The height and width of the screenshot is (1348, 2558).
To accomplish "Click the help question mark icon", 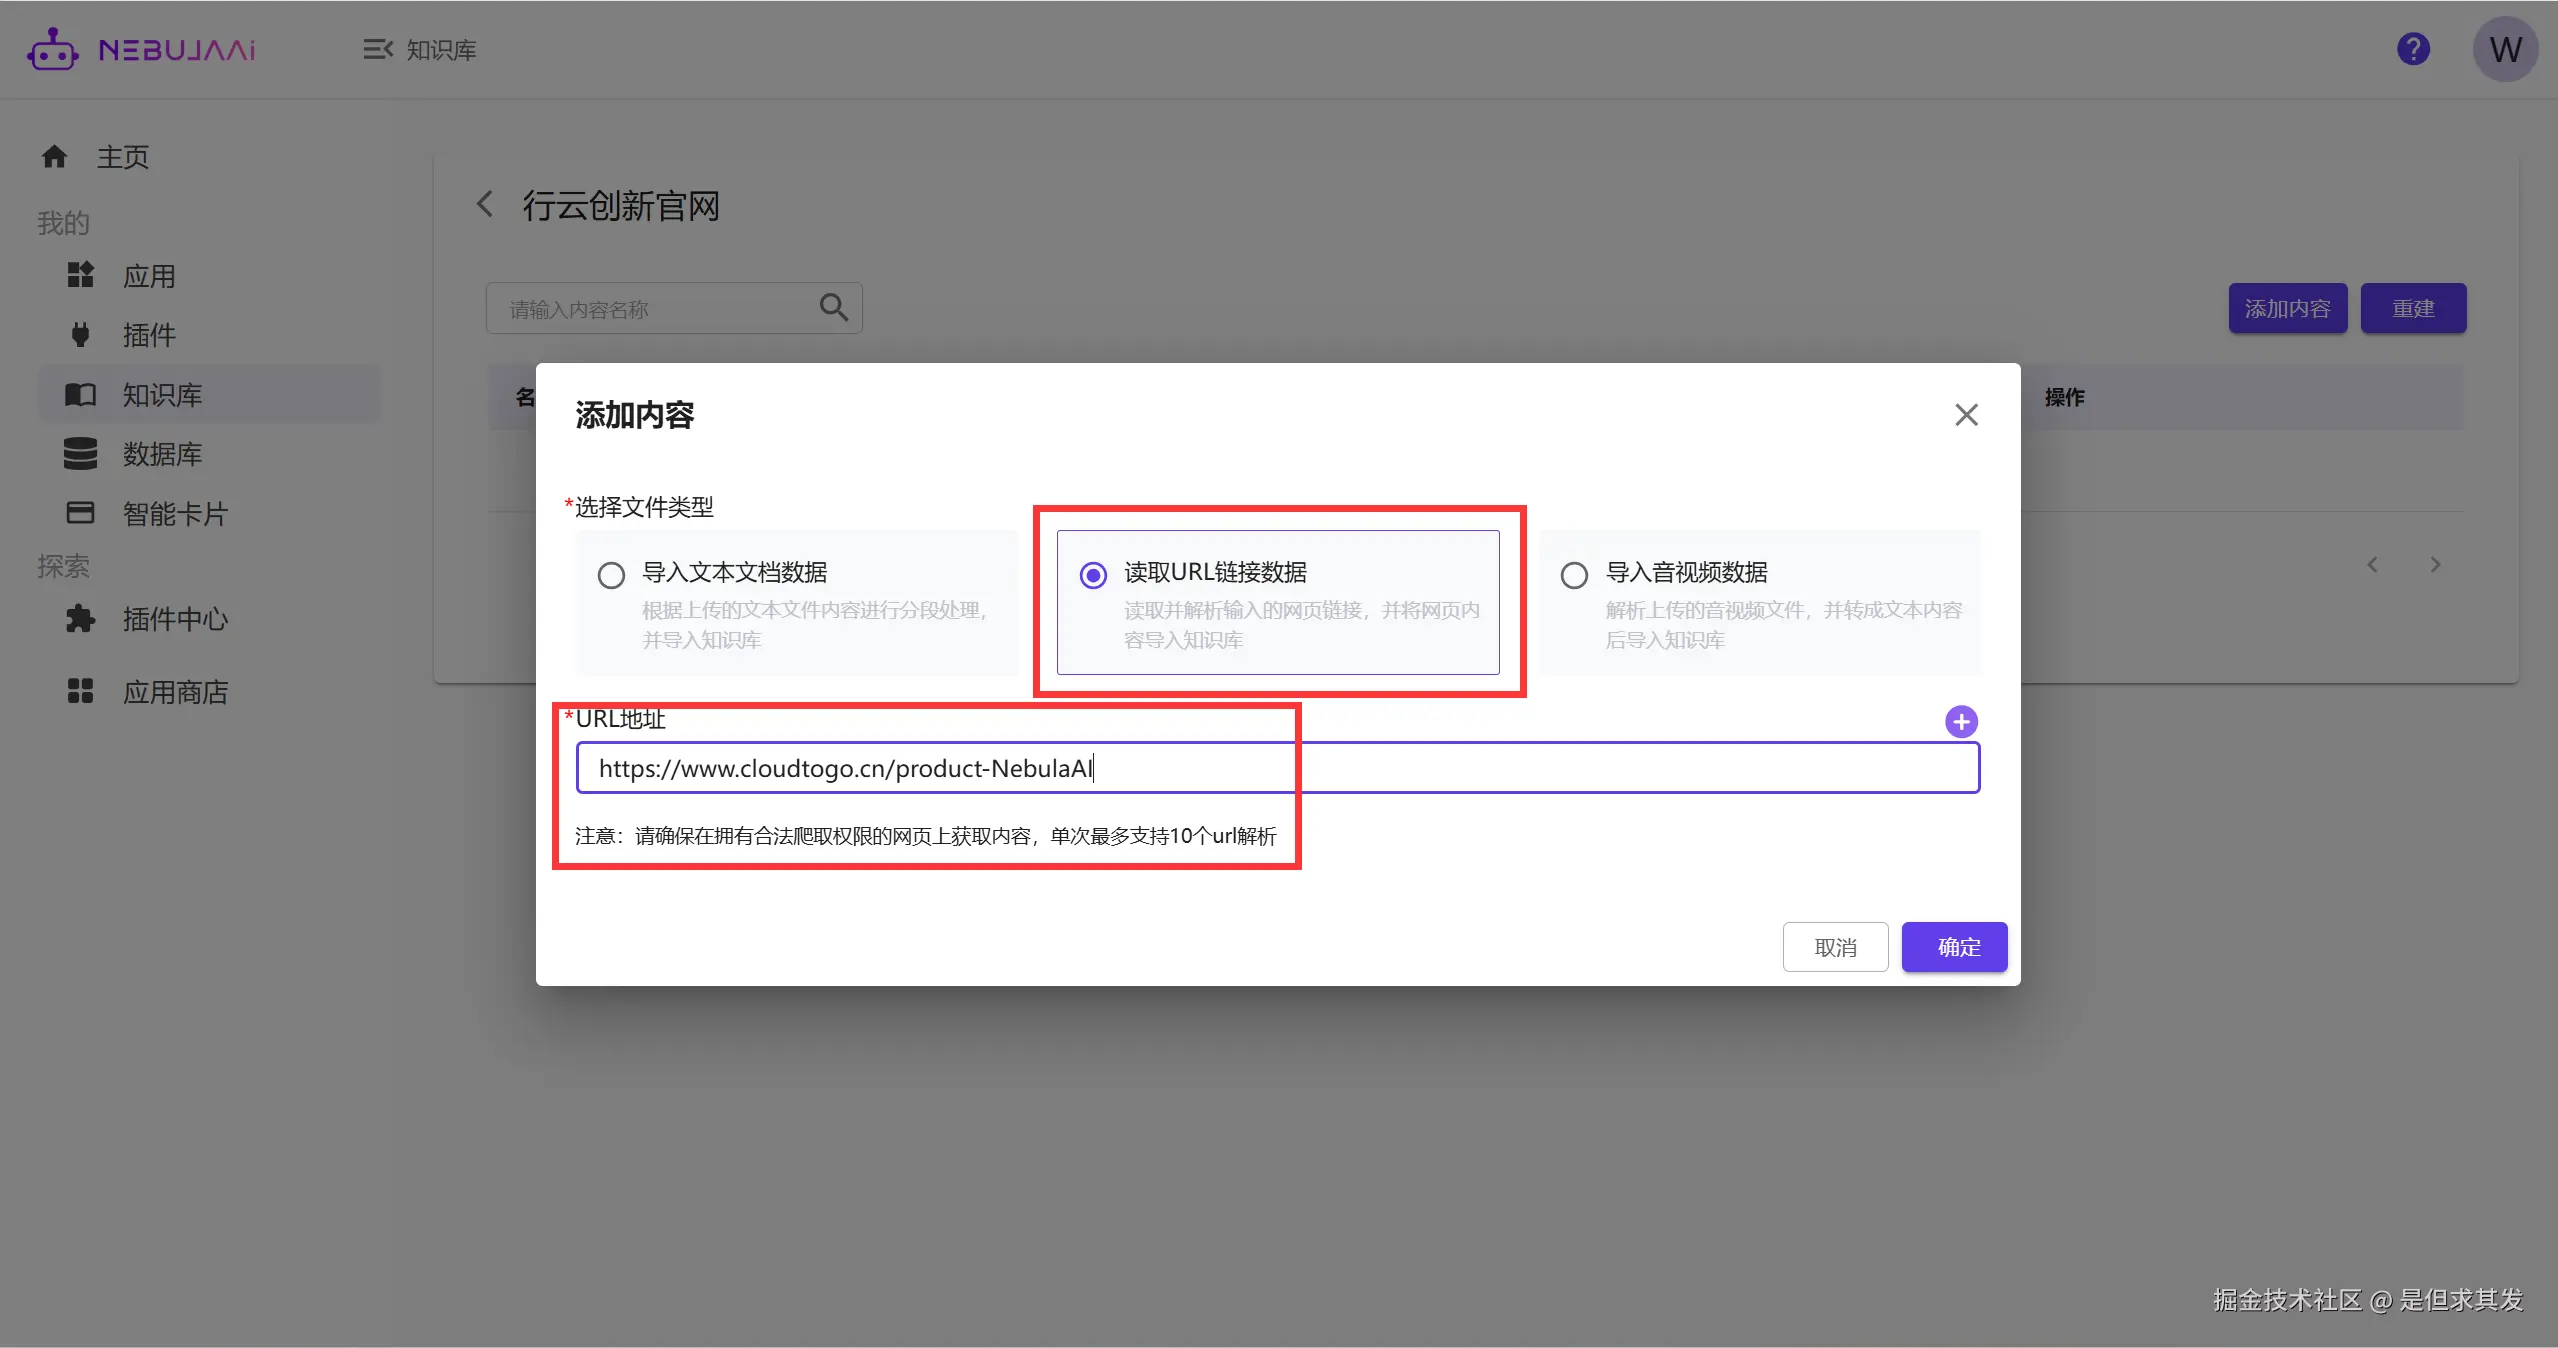I will [2413, 48].
